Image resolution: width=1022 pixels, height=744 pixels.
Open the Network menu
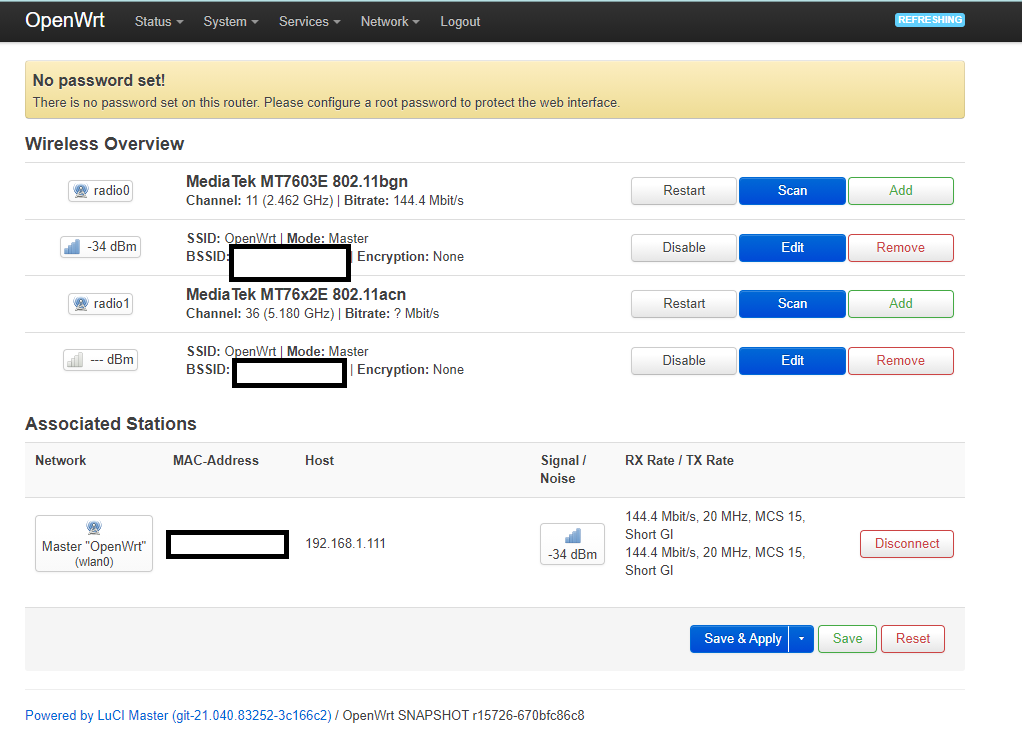(390, 22)
